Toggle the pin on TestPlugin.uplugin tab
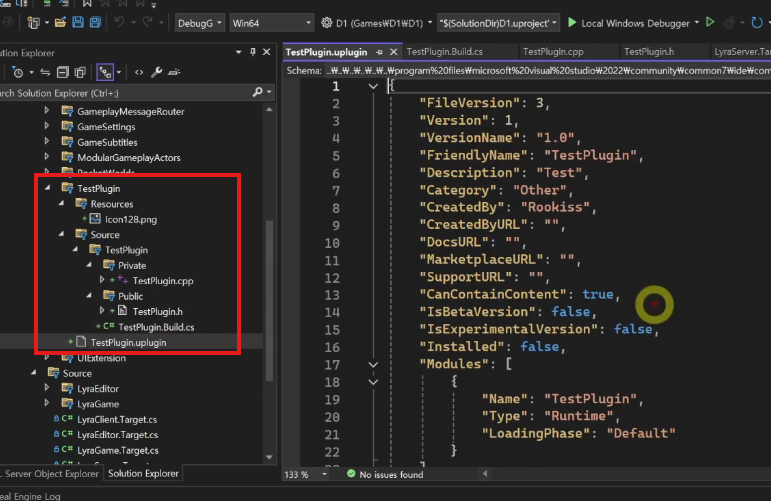 [379, 52]
